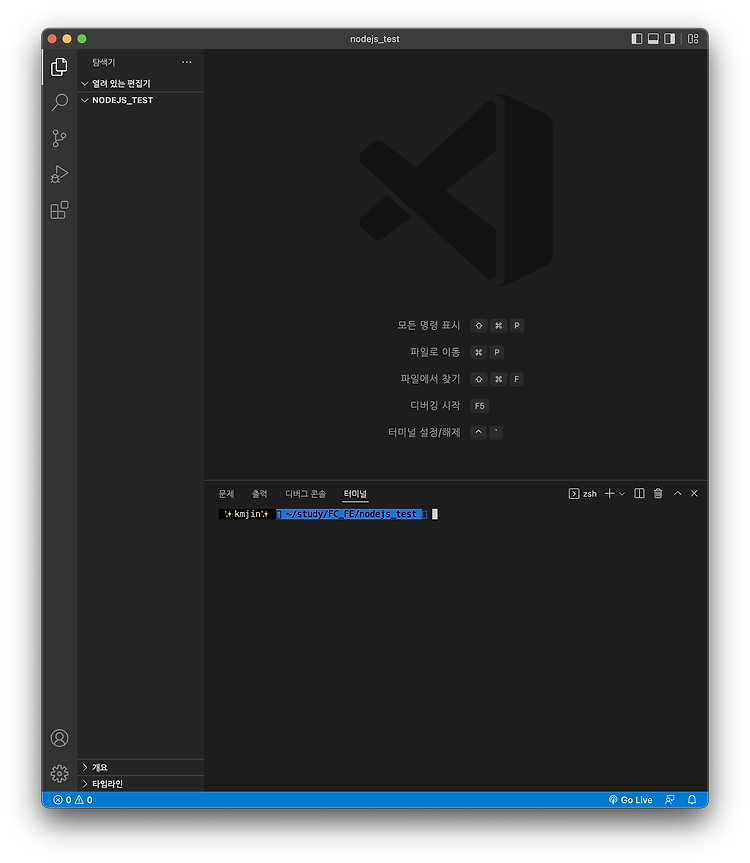
Task: Switch to the 문제 problems tab
Action: point(226,494)
